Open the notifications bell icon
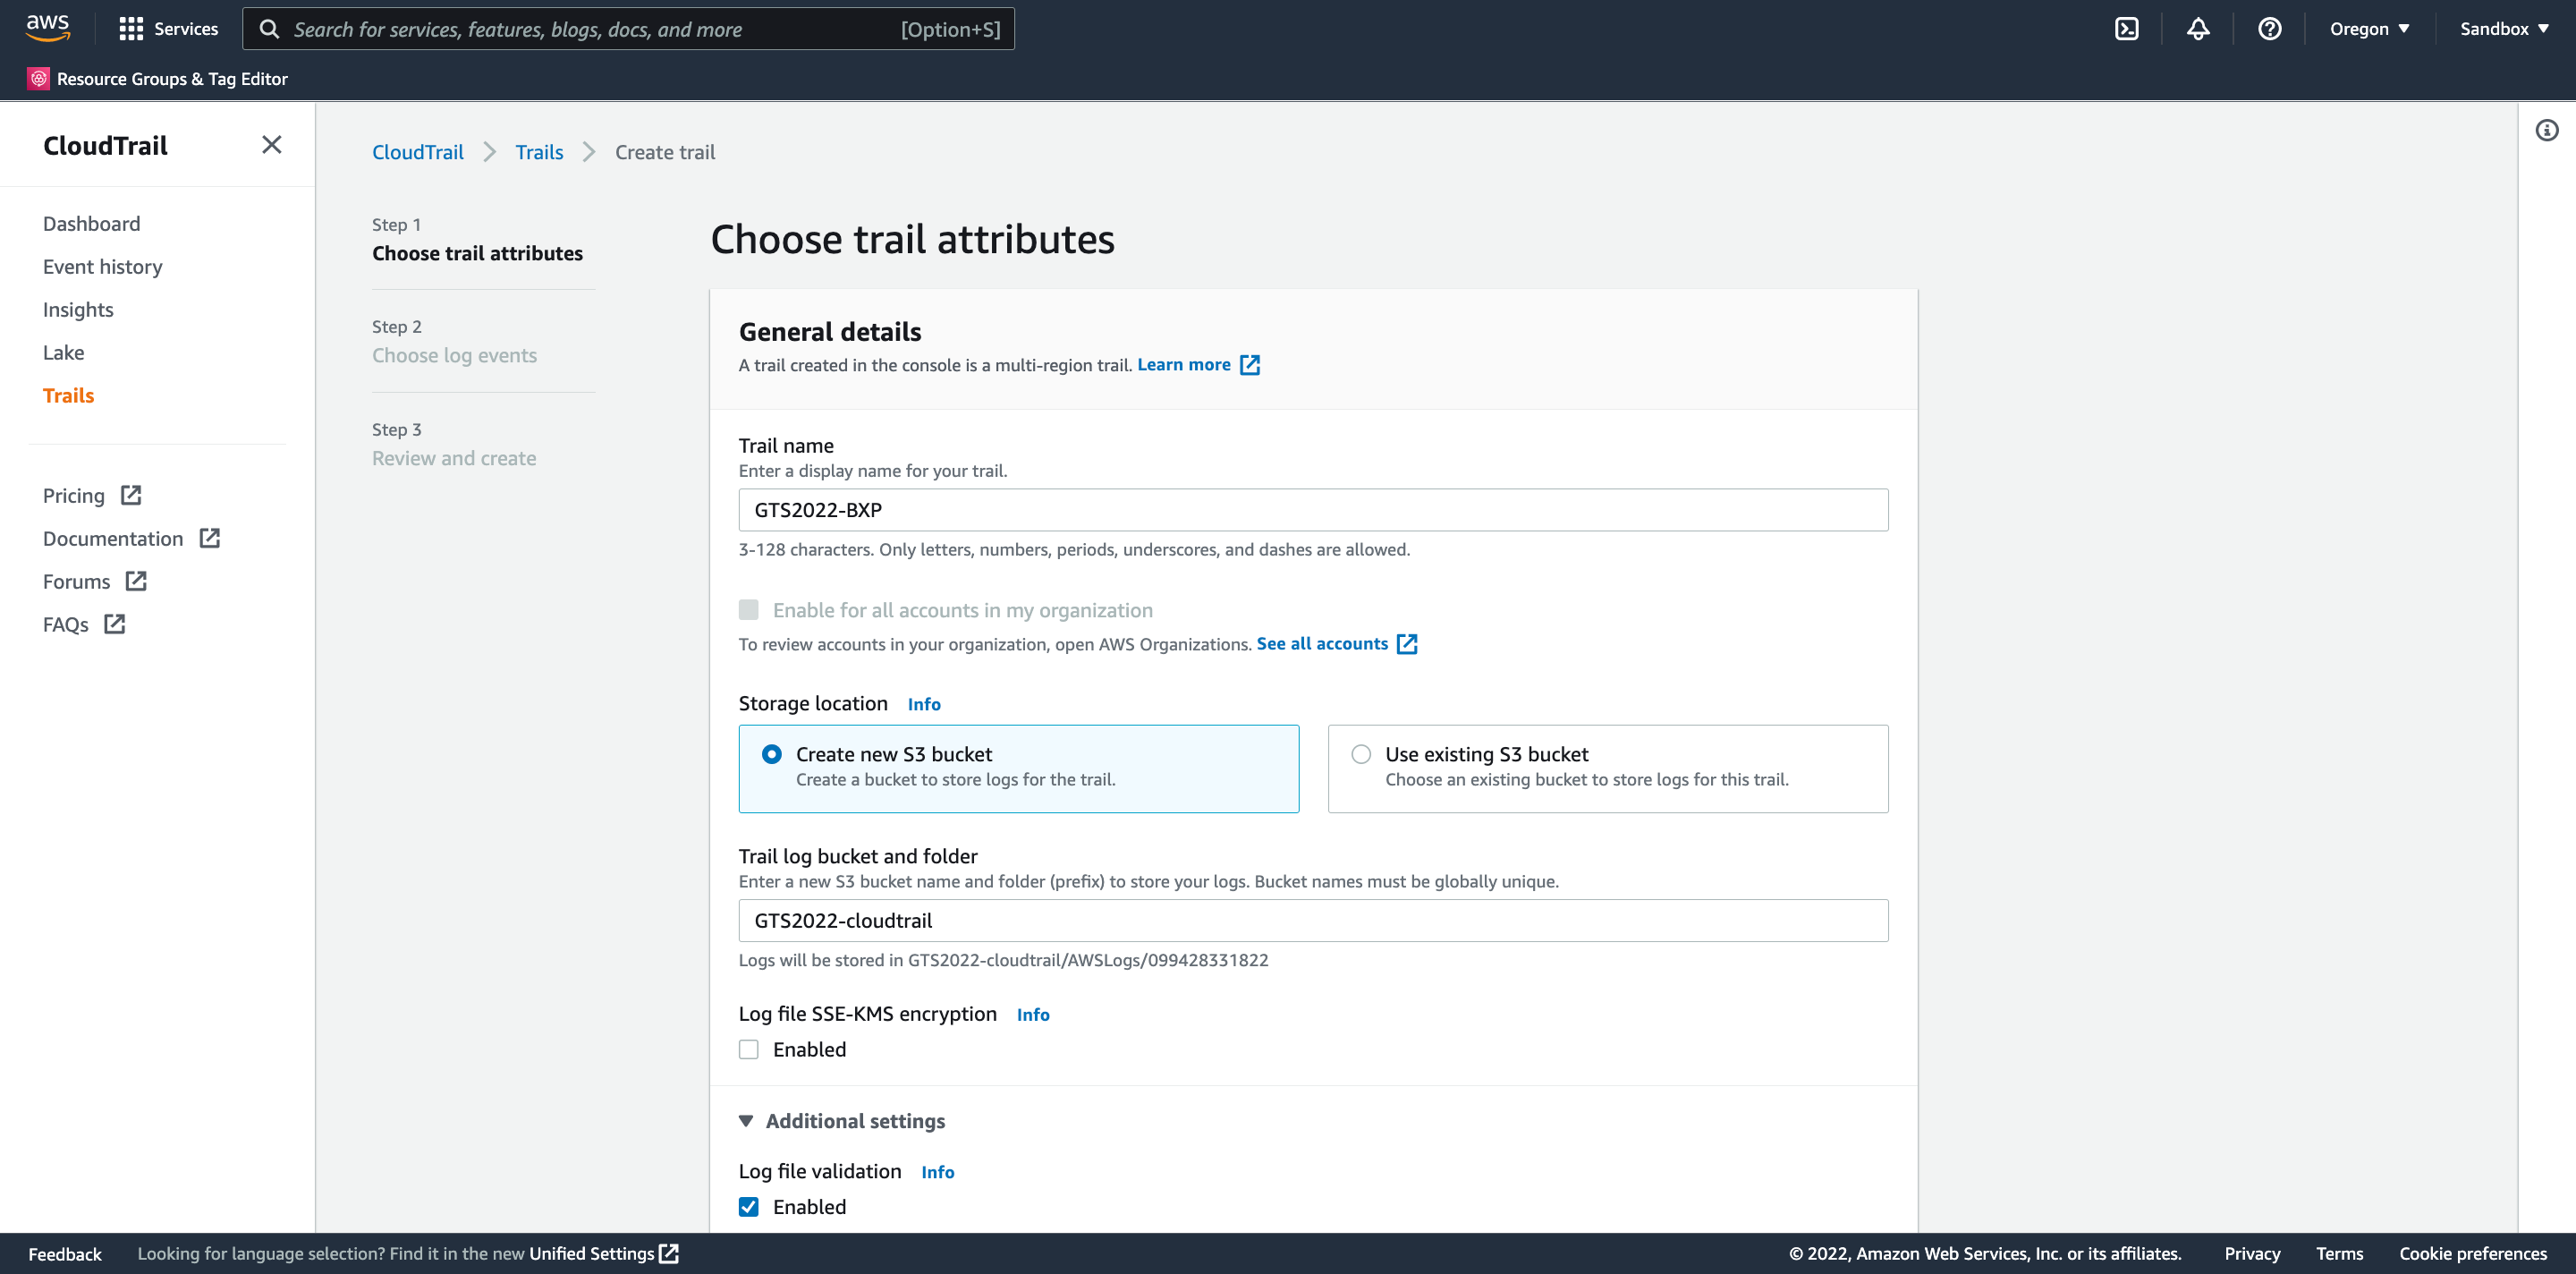The width and height of the screenshot is (2576, 1274). coord(2197,29)
